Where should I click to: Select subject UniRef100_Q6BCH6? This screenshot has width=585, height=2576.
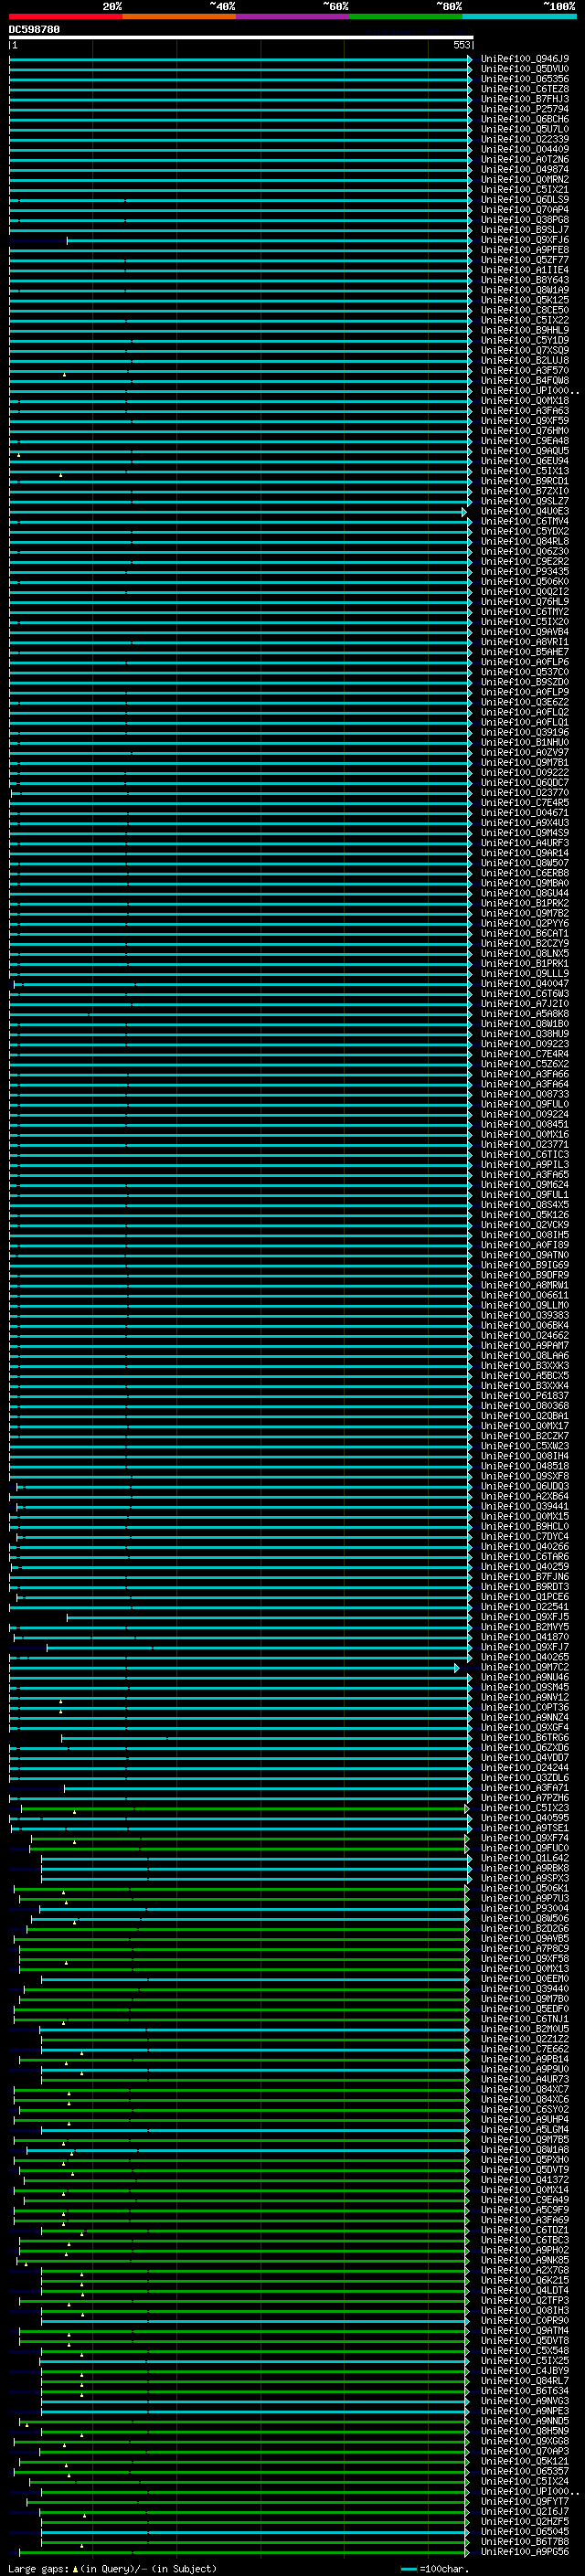point(525,119)
